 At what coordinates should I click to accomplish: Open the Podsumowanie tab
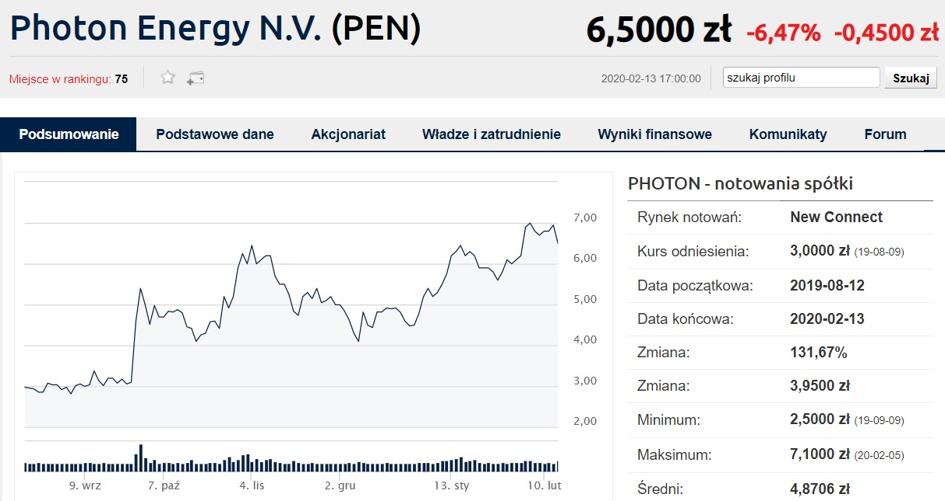(69, 134)
